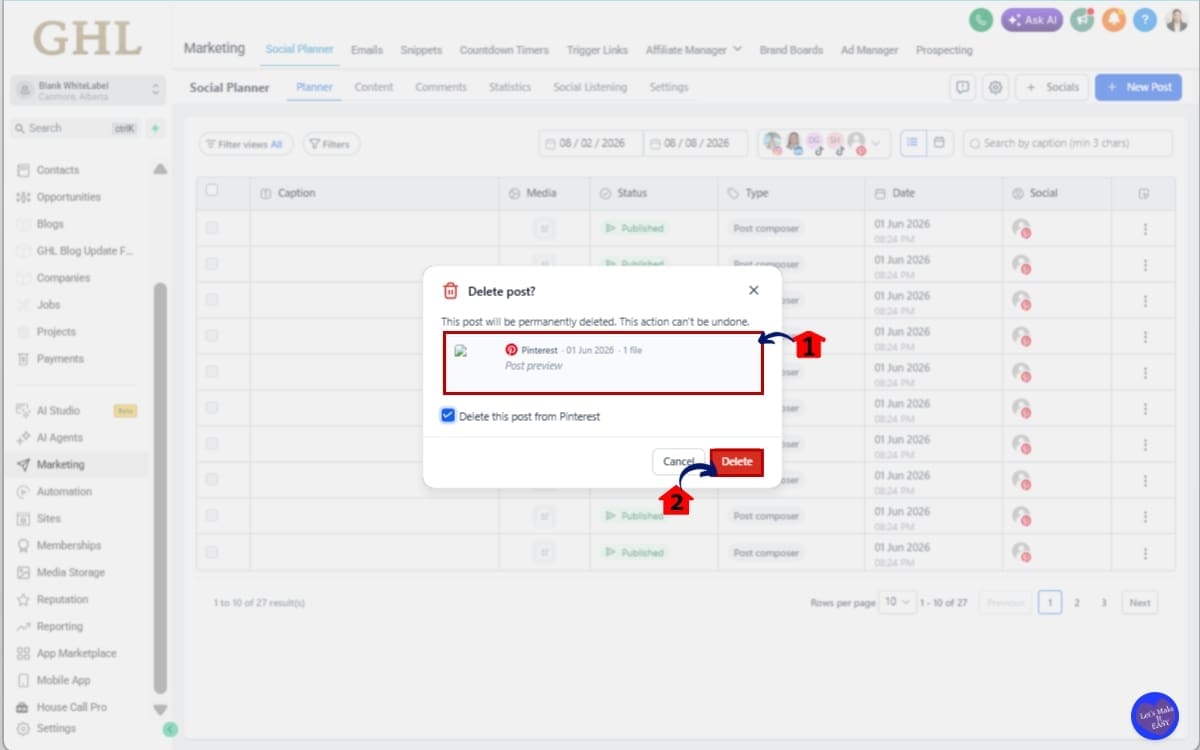Open the Filters button
The height and width of the screenshot is (750, 1200).
330,144
